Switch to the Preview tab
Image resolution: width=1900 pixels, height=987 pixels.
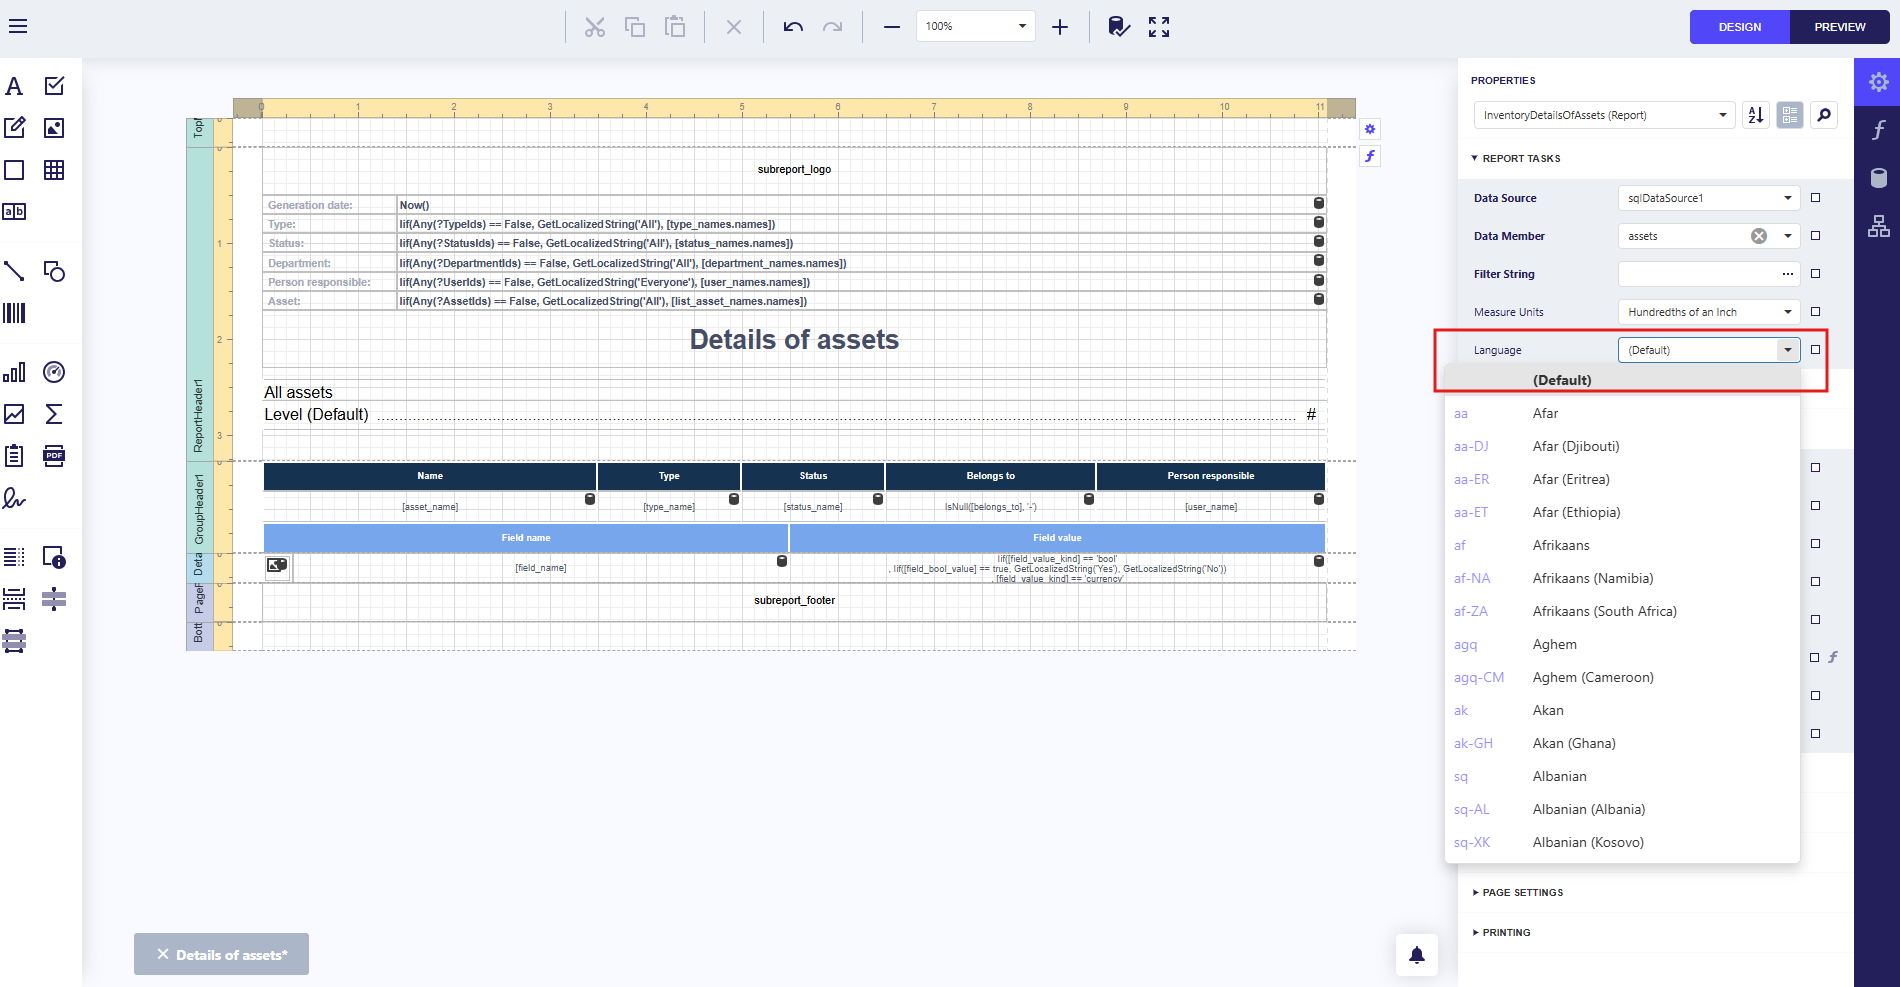(x=1839, y=27)
